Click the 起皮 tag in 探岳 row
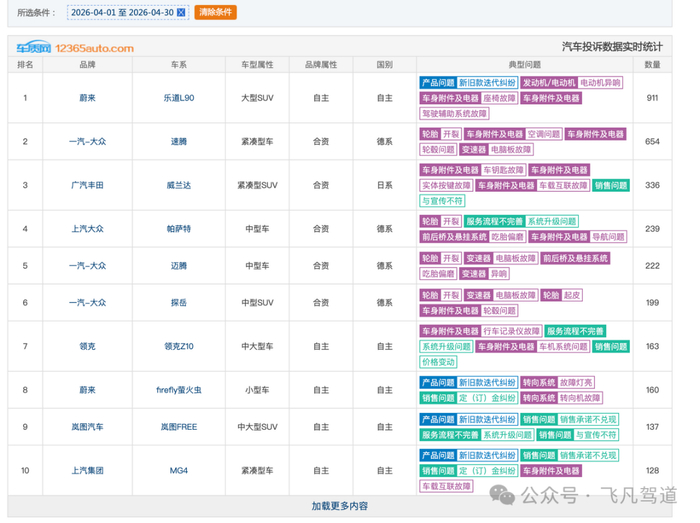 (572, 295)
